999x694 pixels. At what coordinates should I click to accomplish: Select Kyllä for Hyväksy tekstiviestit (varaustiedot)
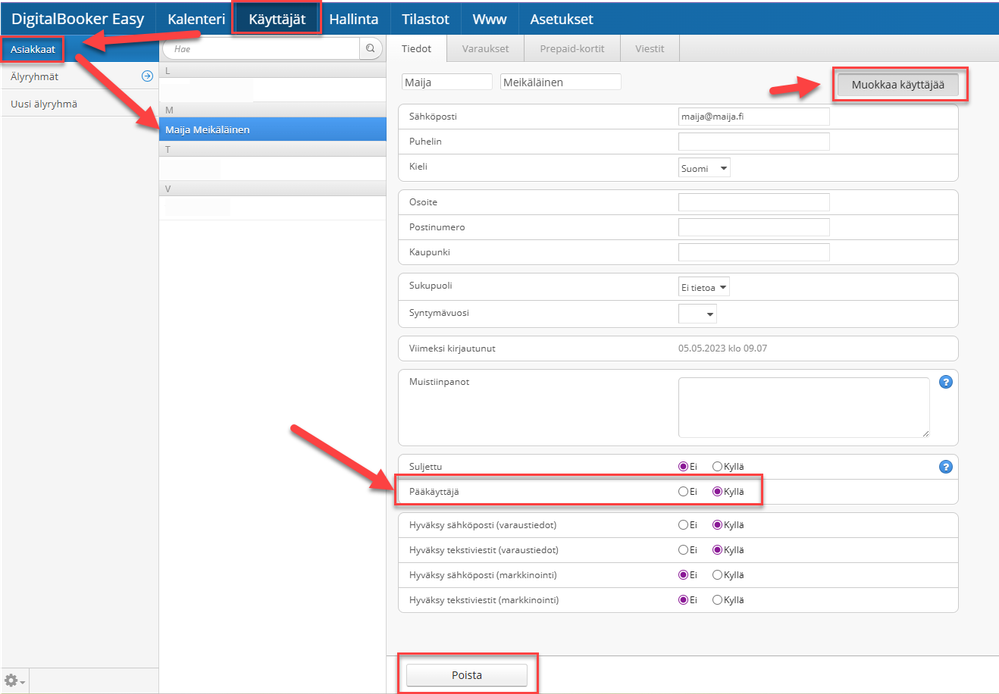tap(717, 549)
